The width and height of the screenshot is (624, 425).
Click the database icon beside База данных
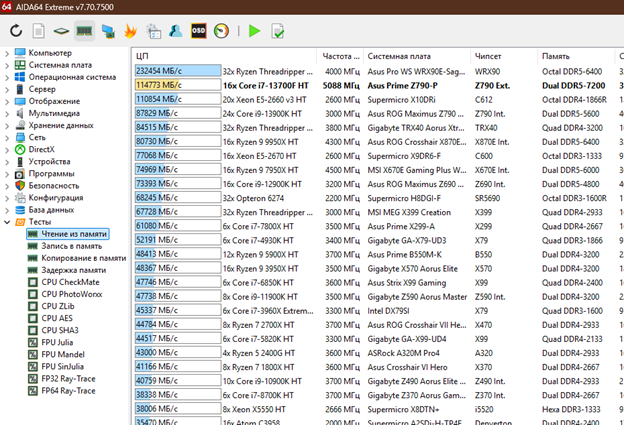20,210
